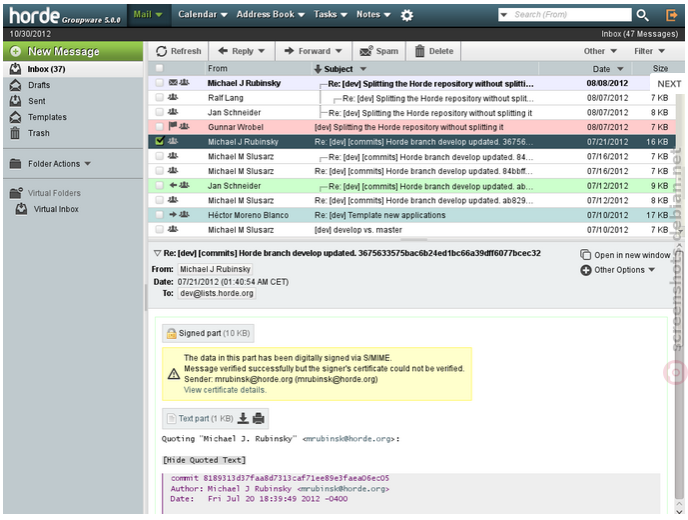
Task: Click the print icon next to Text part
Action: point(259,418)
